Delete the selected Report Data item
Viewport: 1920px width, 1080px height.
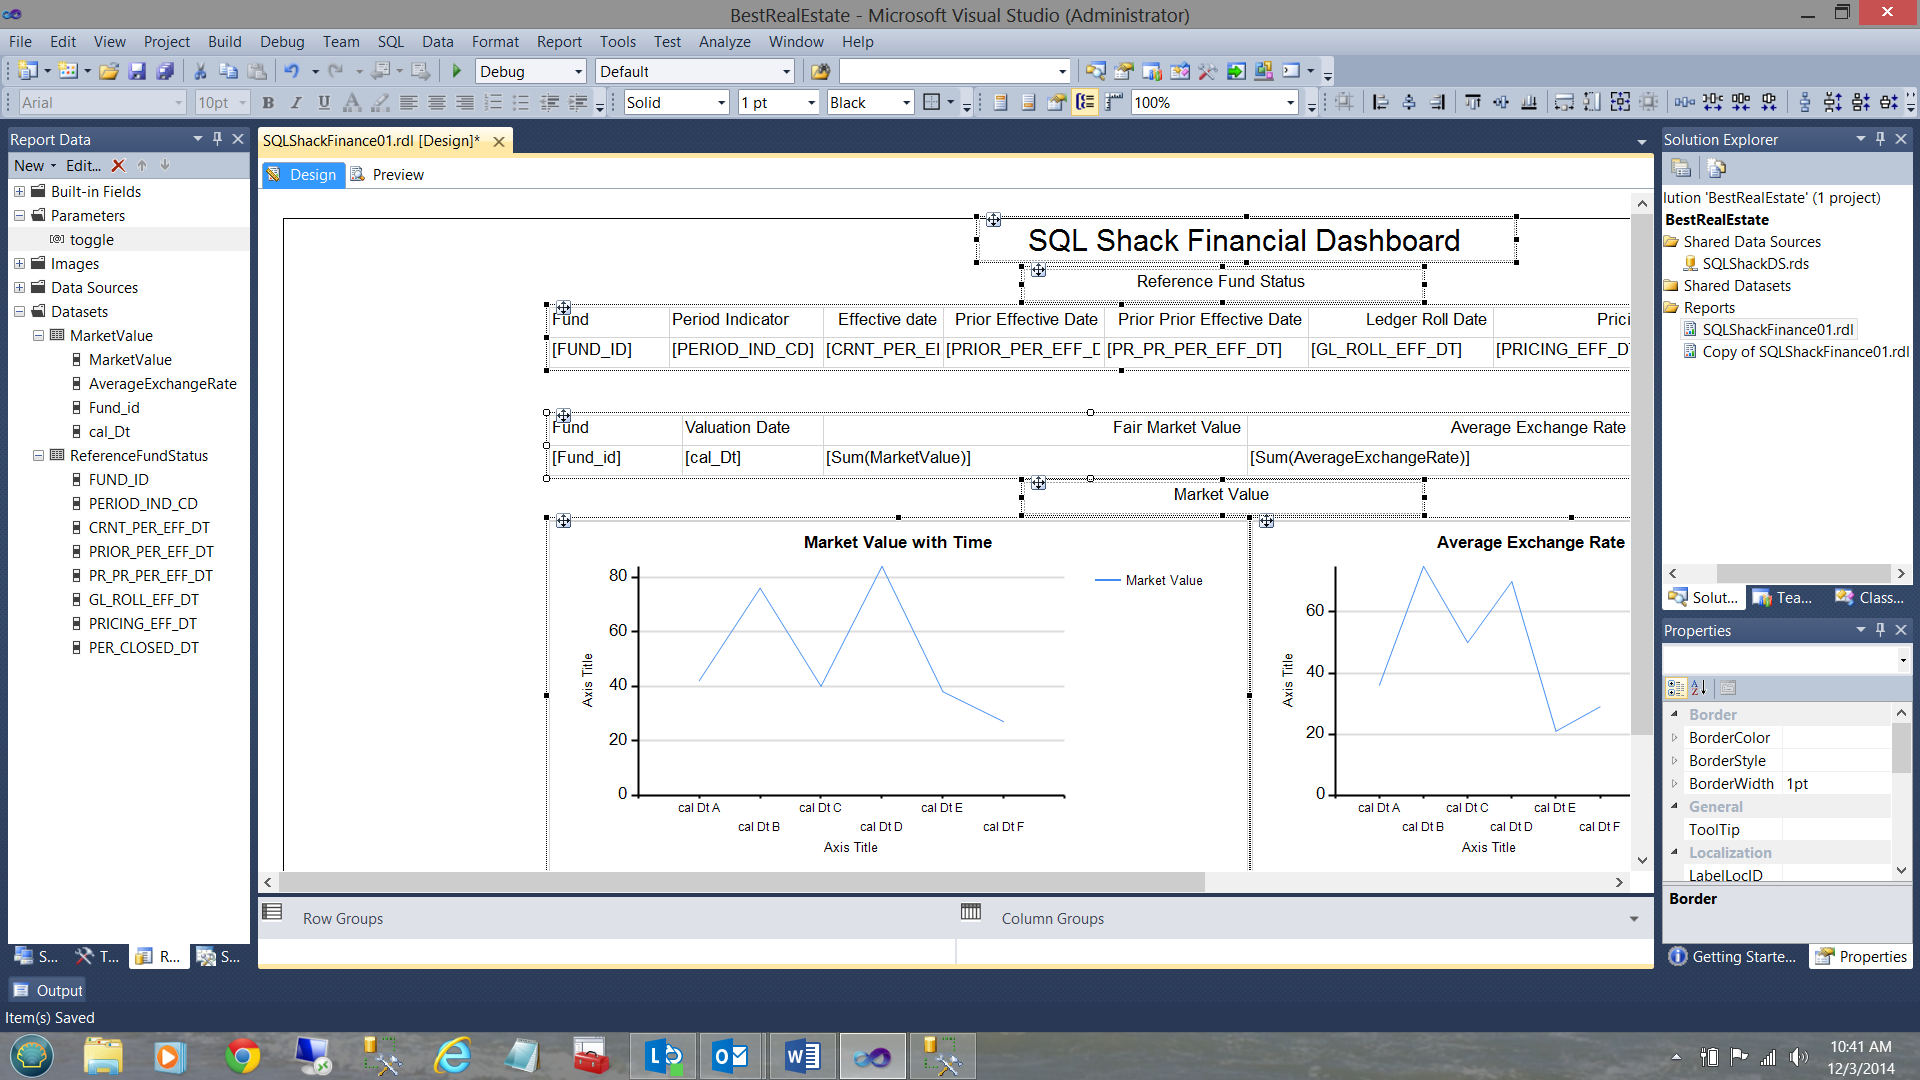click(118, 165)
